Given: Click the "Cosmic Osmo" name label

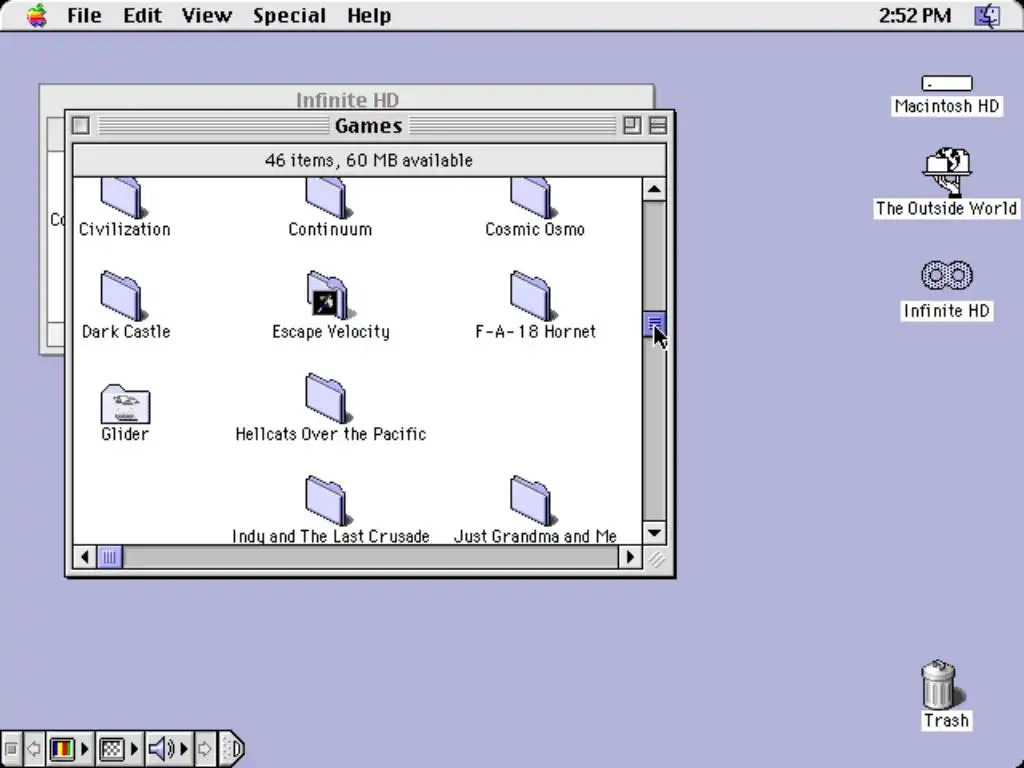Looking at the screenshot, I should point(535,229).
